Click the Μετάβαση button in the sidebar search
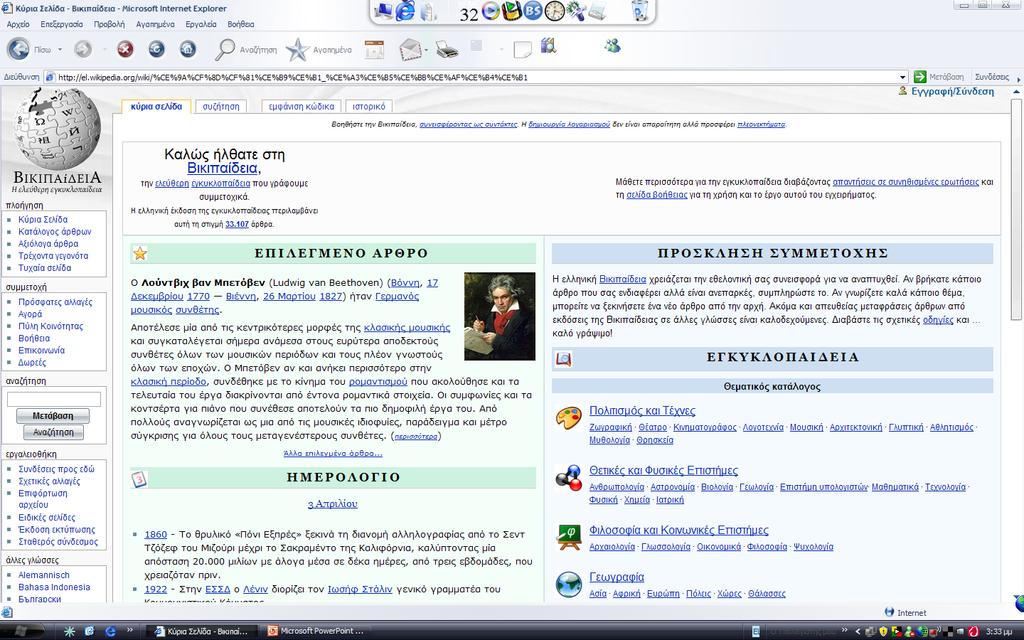Viewport: 1024px width, 640px height. click(x=53, y=416)
